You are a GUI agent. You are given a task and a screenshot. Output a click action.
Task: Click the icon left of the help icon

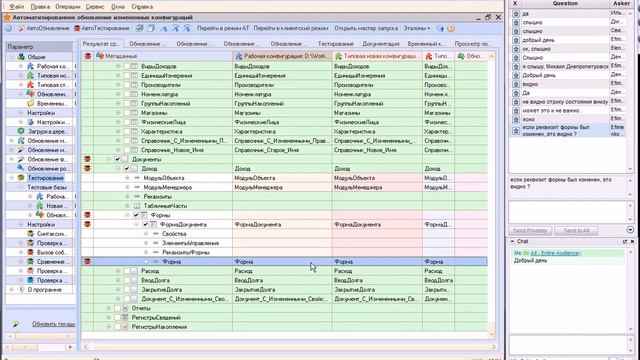point(440,29)
